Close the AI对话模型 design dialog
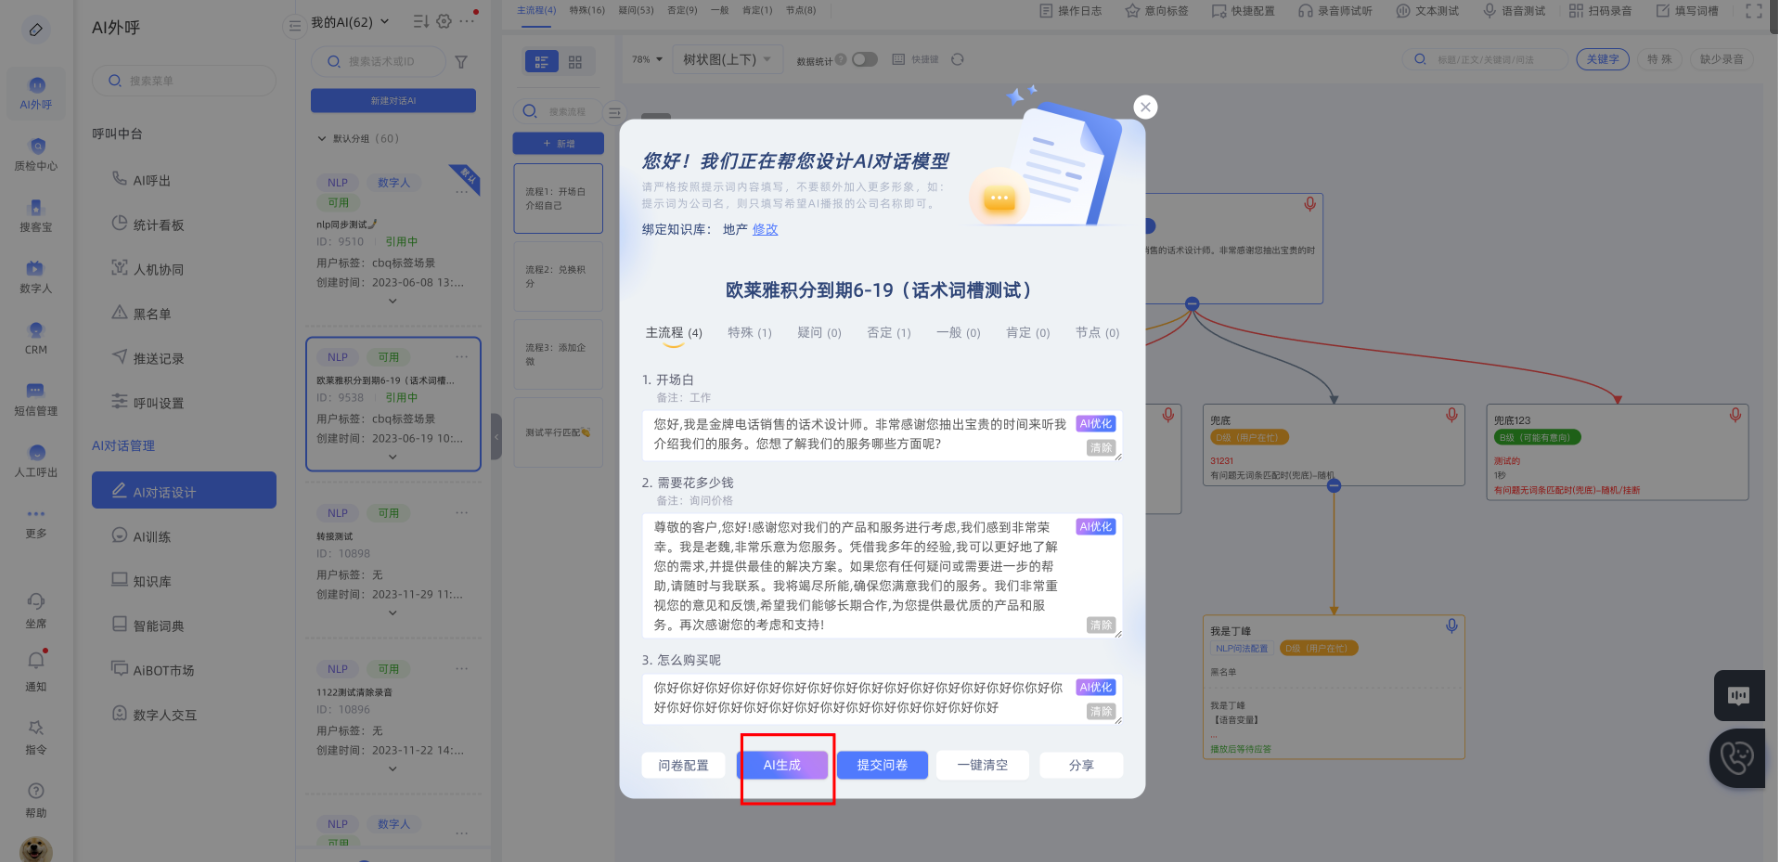The height and width of the screenshot is (862, 1778). click(x=1145, y=107)
